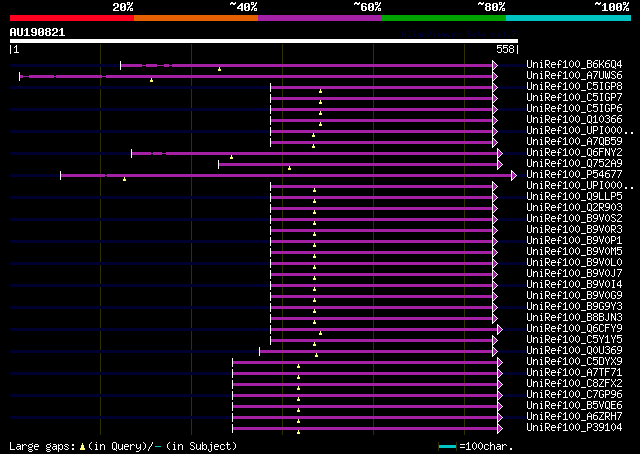Open the UniRef100_A7TF71 hit name

[574, 373]
